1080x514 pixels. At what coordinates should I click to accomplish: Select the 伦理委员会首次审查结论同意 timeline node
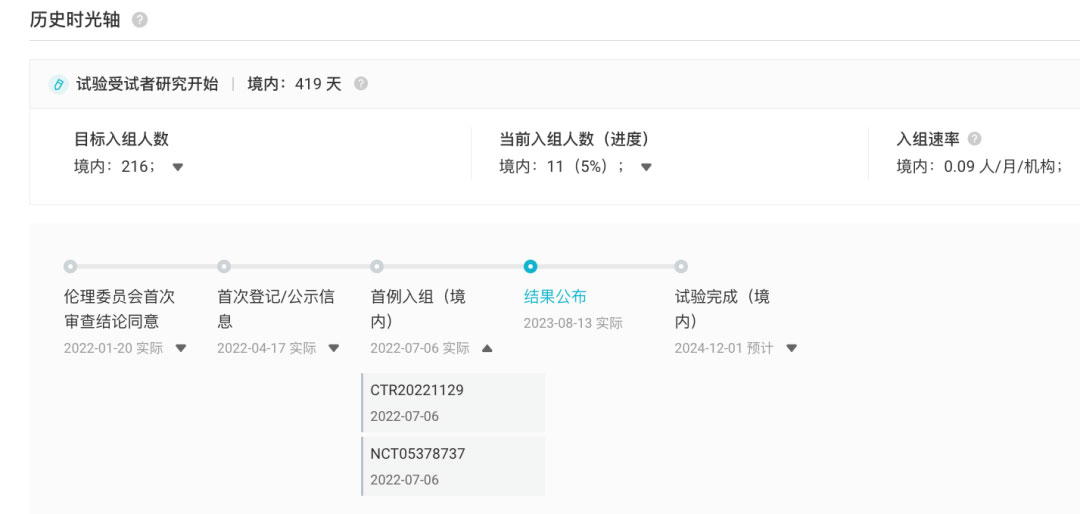pyautogui.click(x=70, y=267)
